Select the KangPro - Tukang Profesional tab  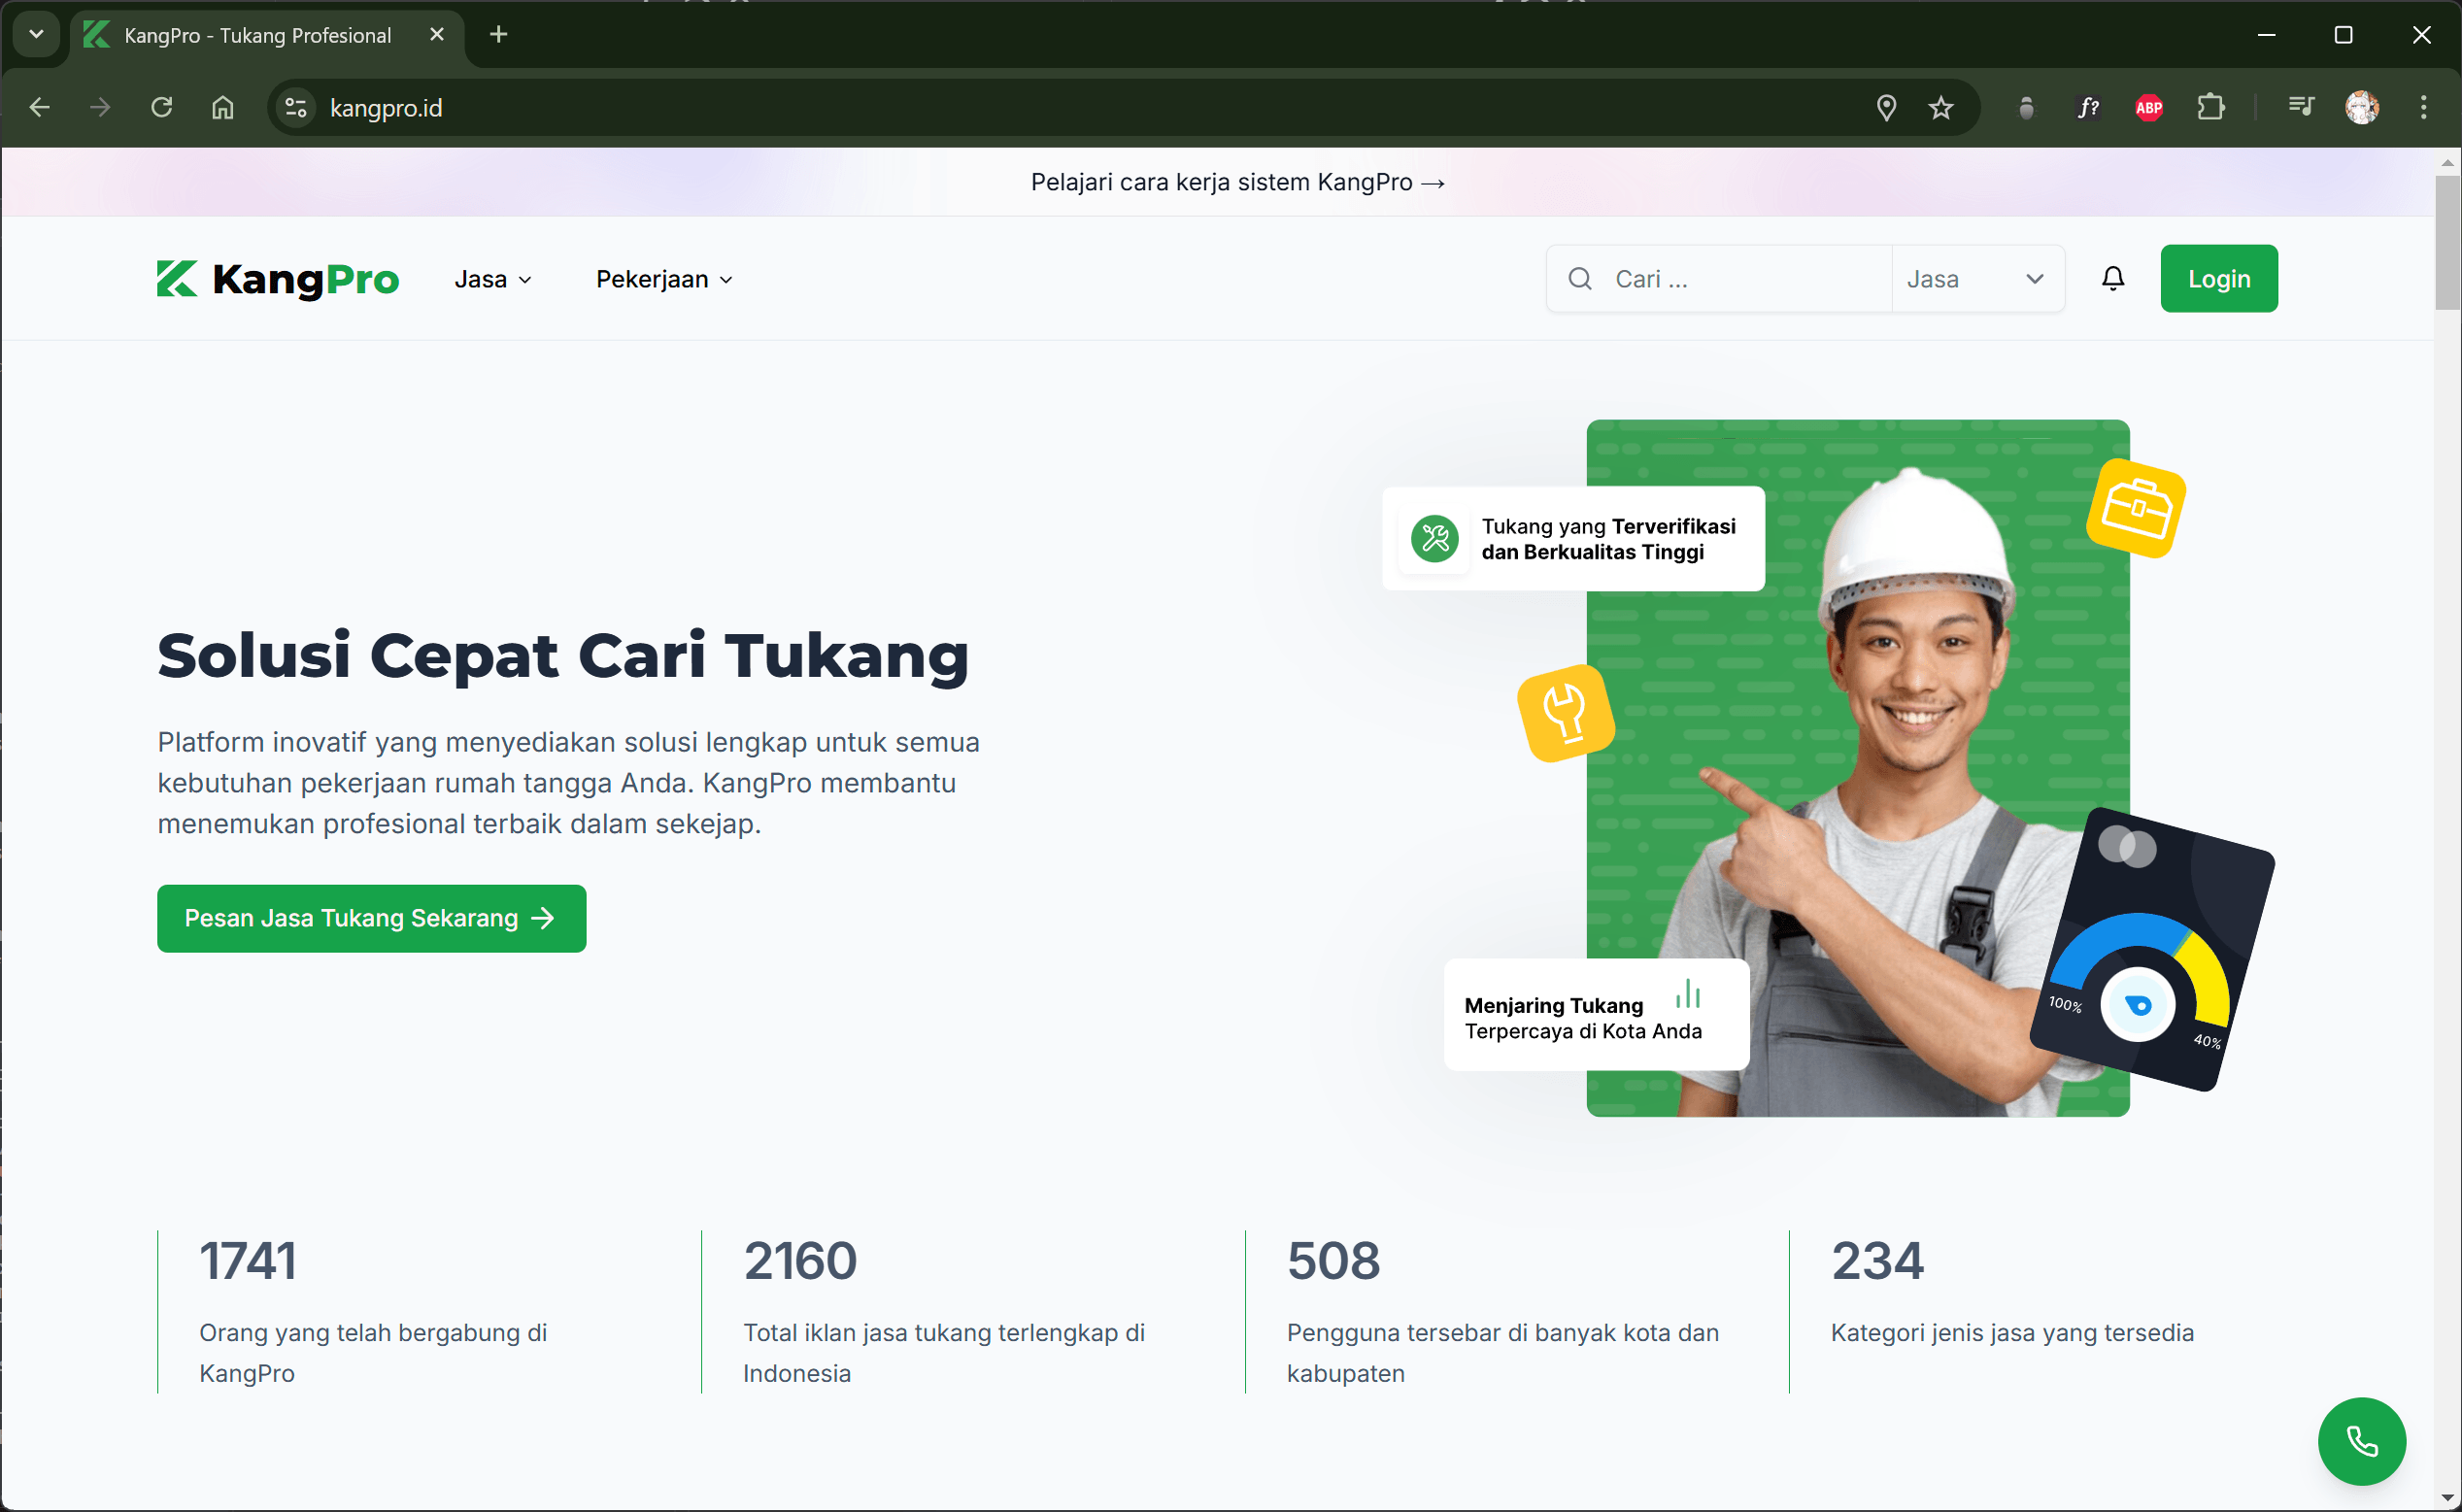(x=258, y=34)
